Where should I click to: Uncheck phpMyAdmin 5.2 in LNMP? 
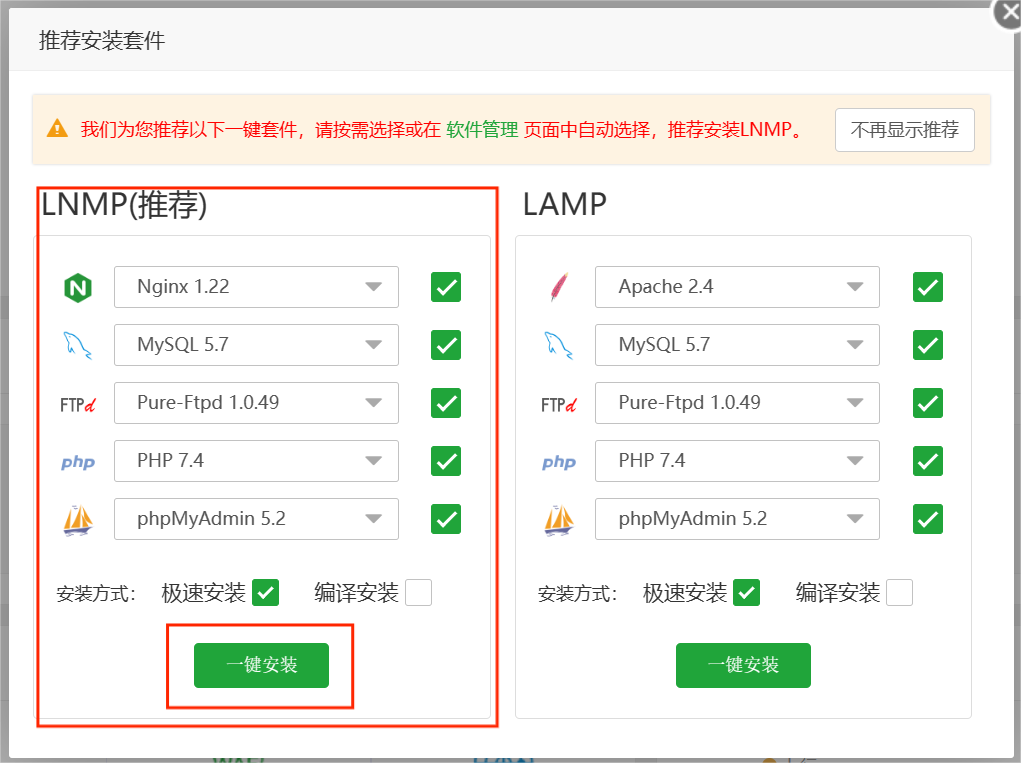(446, 519)
